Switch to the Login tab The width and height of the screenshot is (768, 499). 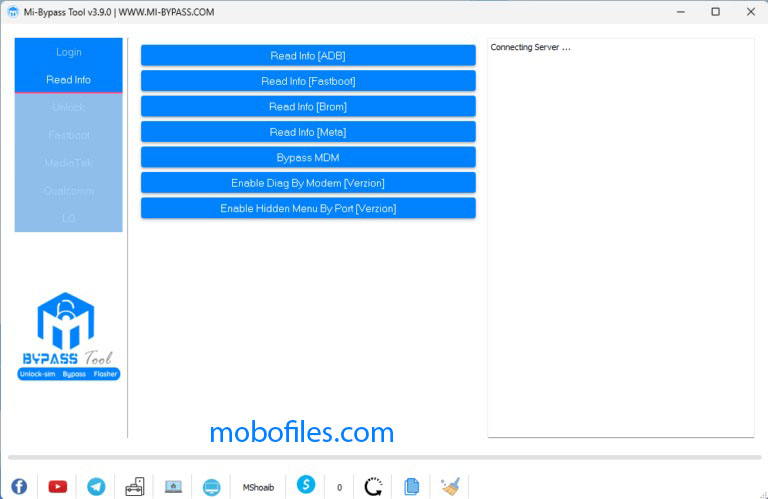(x=69, y=52)
